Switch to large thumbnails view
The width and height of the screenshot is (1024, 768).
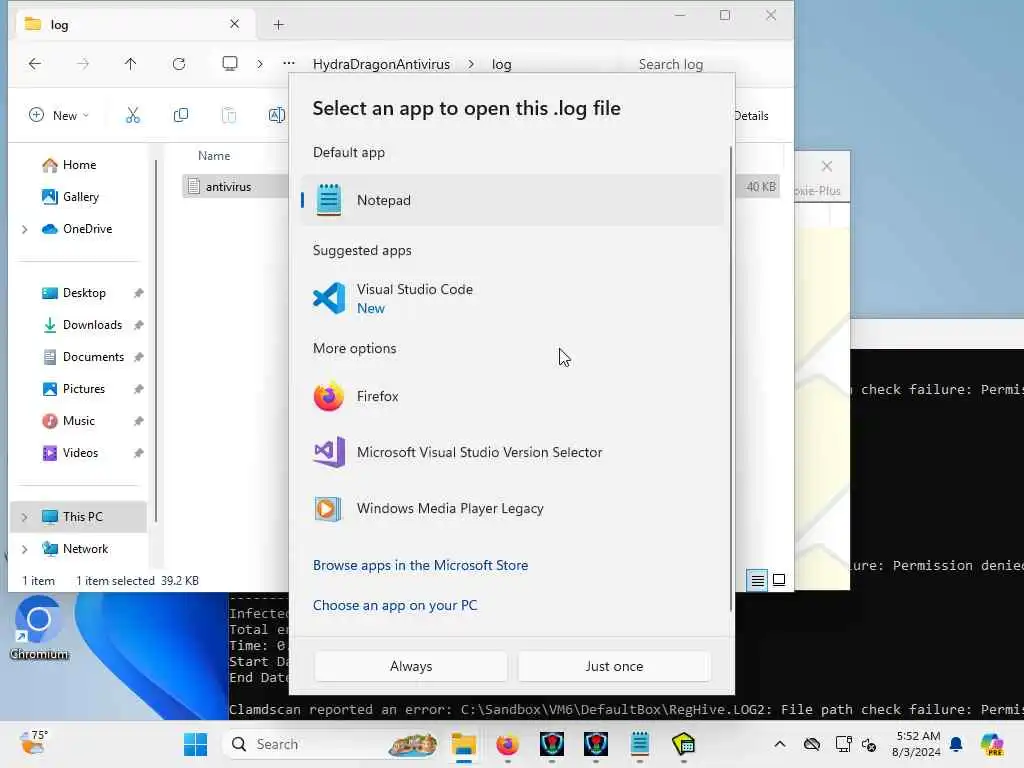tap(779, 580)
